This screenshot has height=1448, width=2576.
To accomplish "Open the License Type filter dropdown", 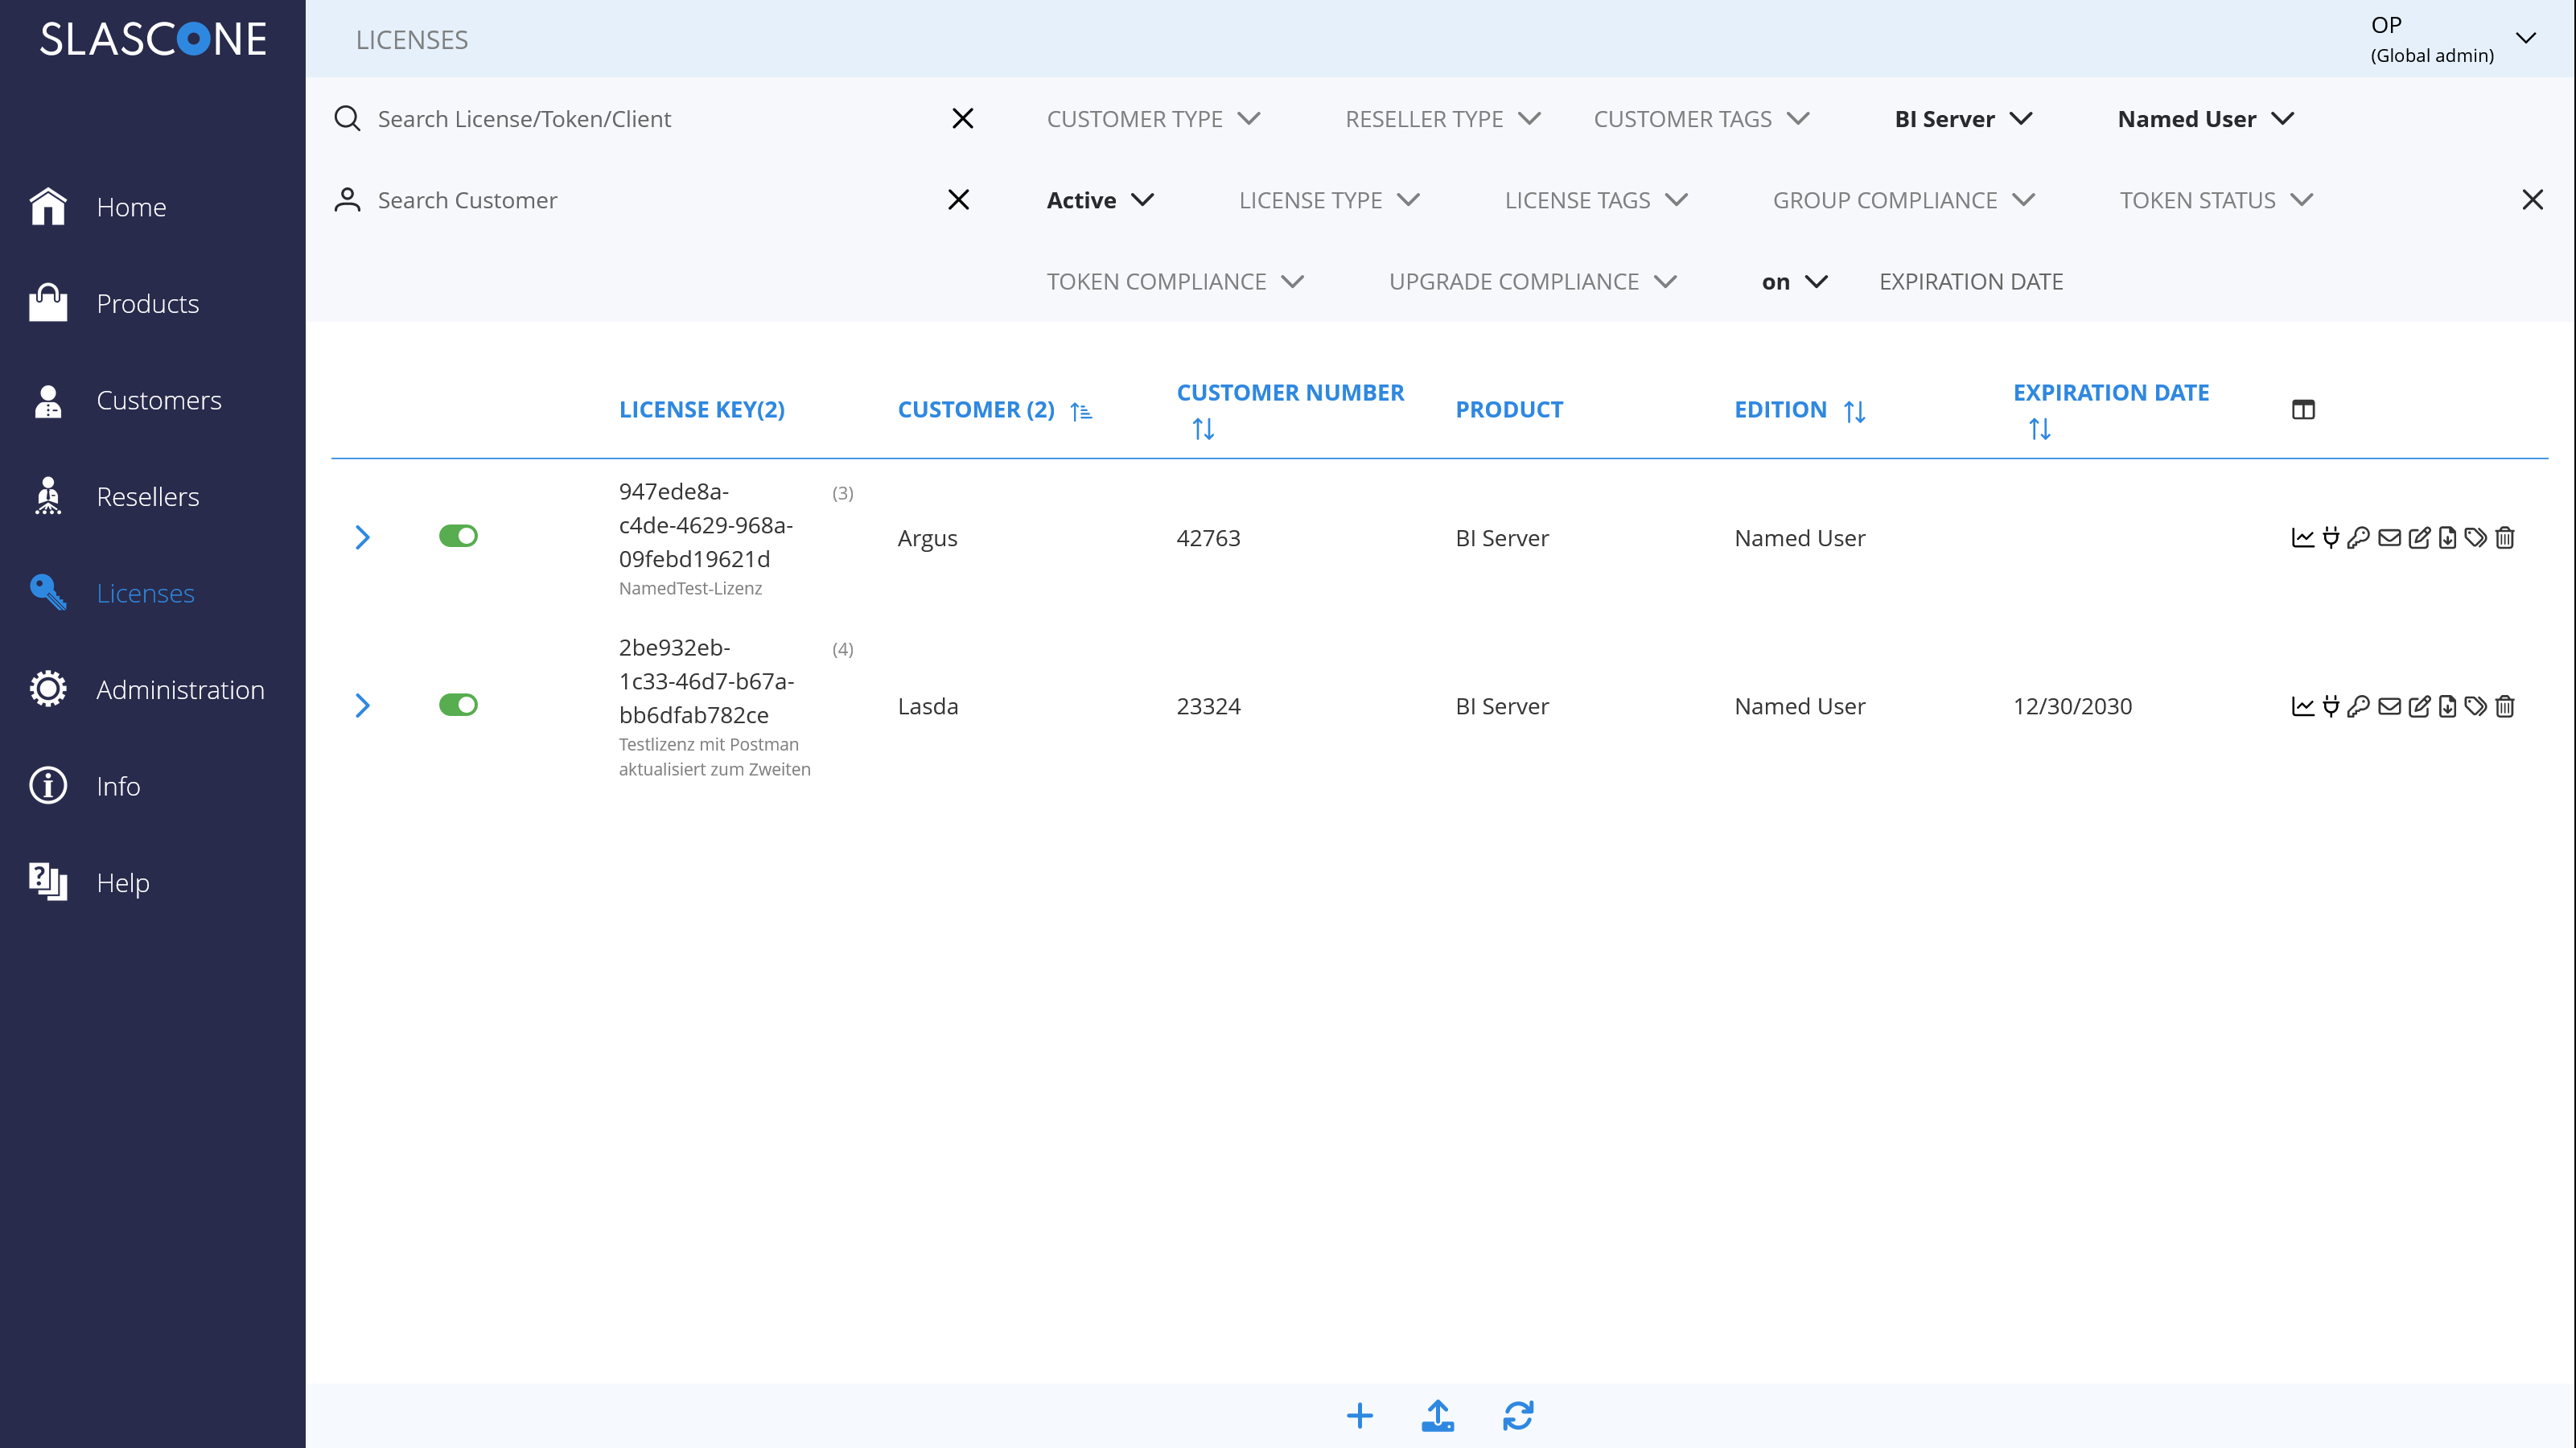I will pyautogui.click(x=1329, y=200).
